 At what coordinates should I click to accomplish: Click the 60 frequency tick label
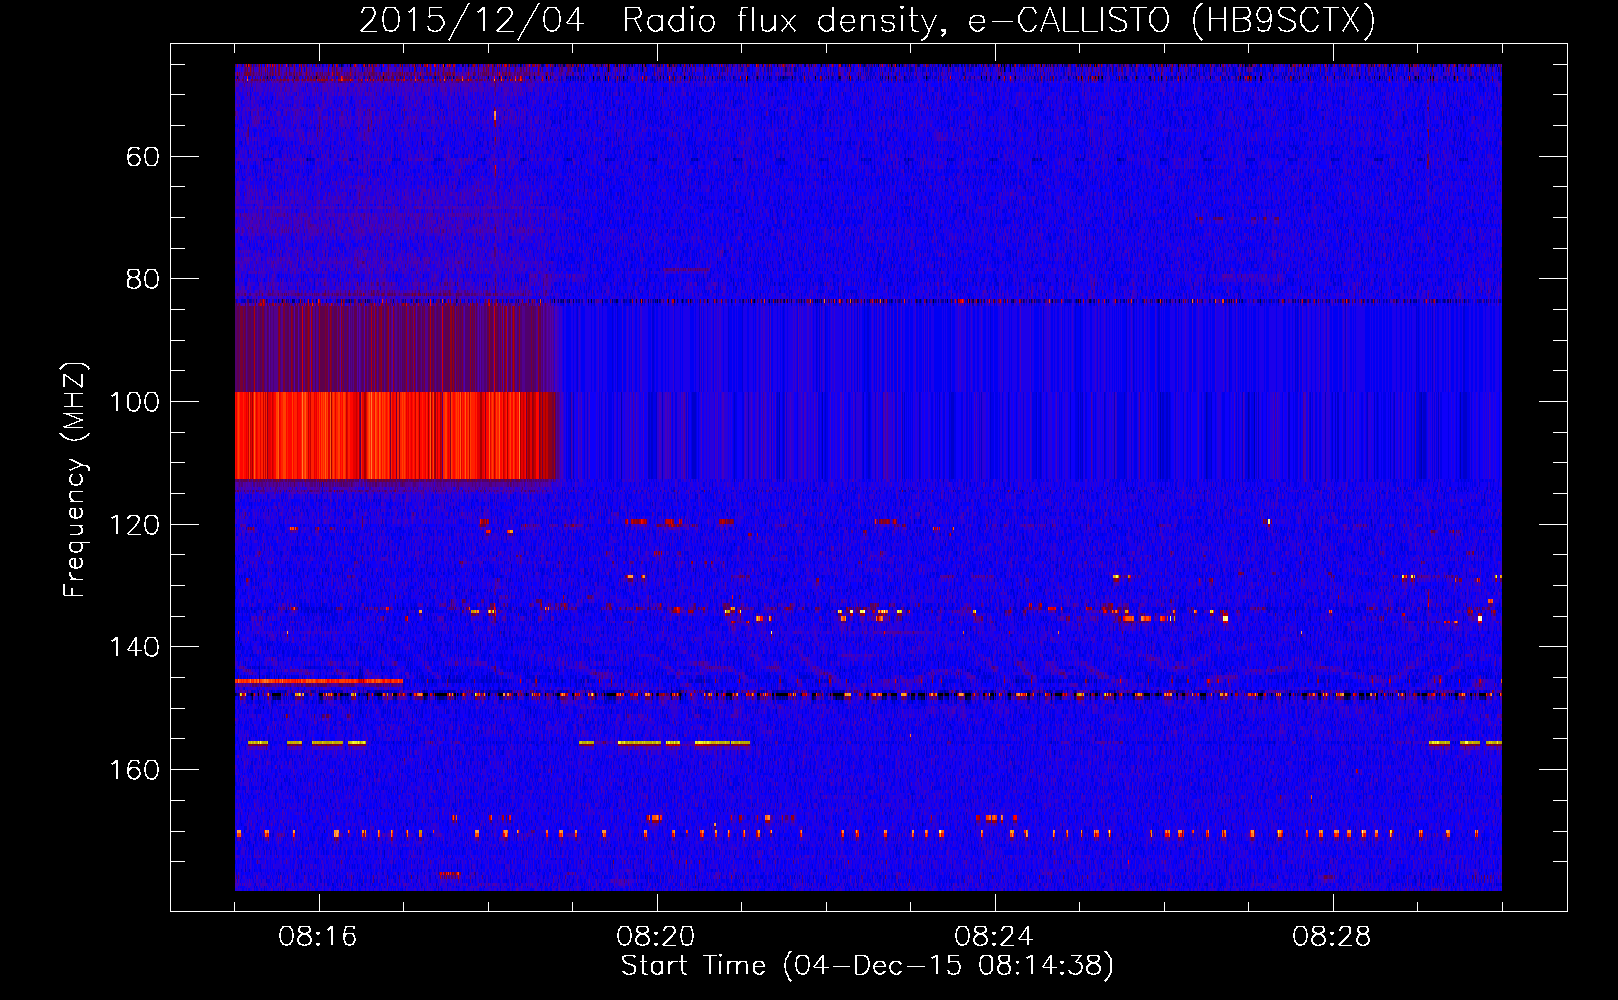pyautogui.click(x=143, y=157)
